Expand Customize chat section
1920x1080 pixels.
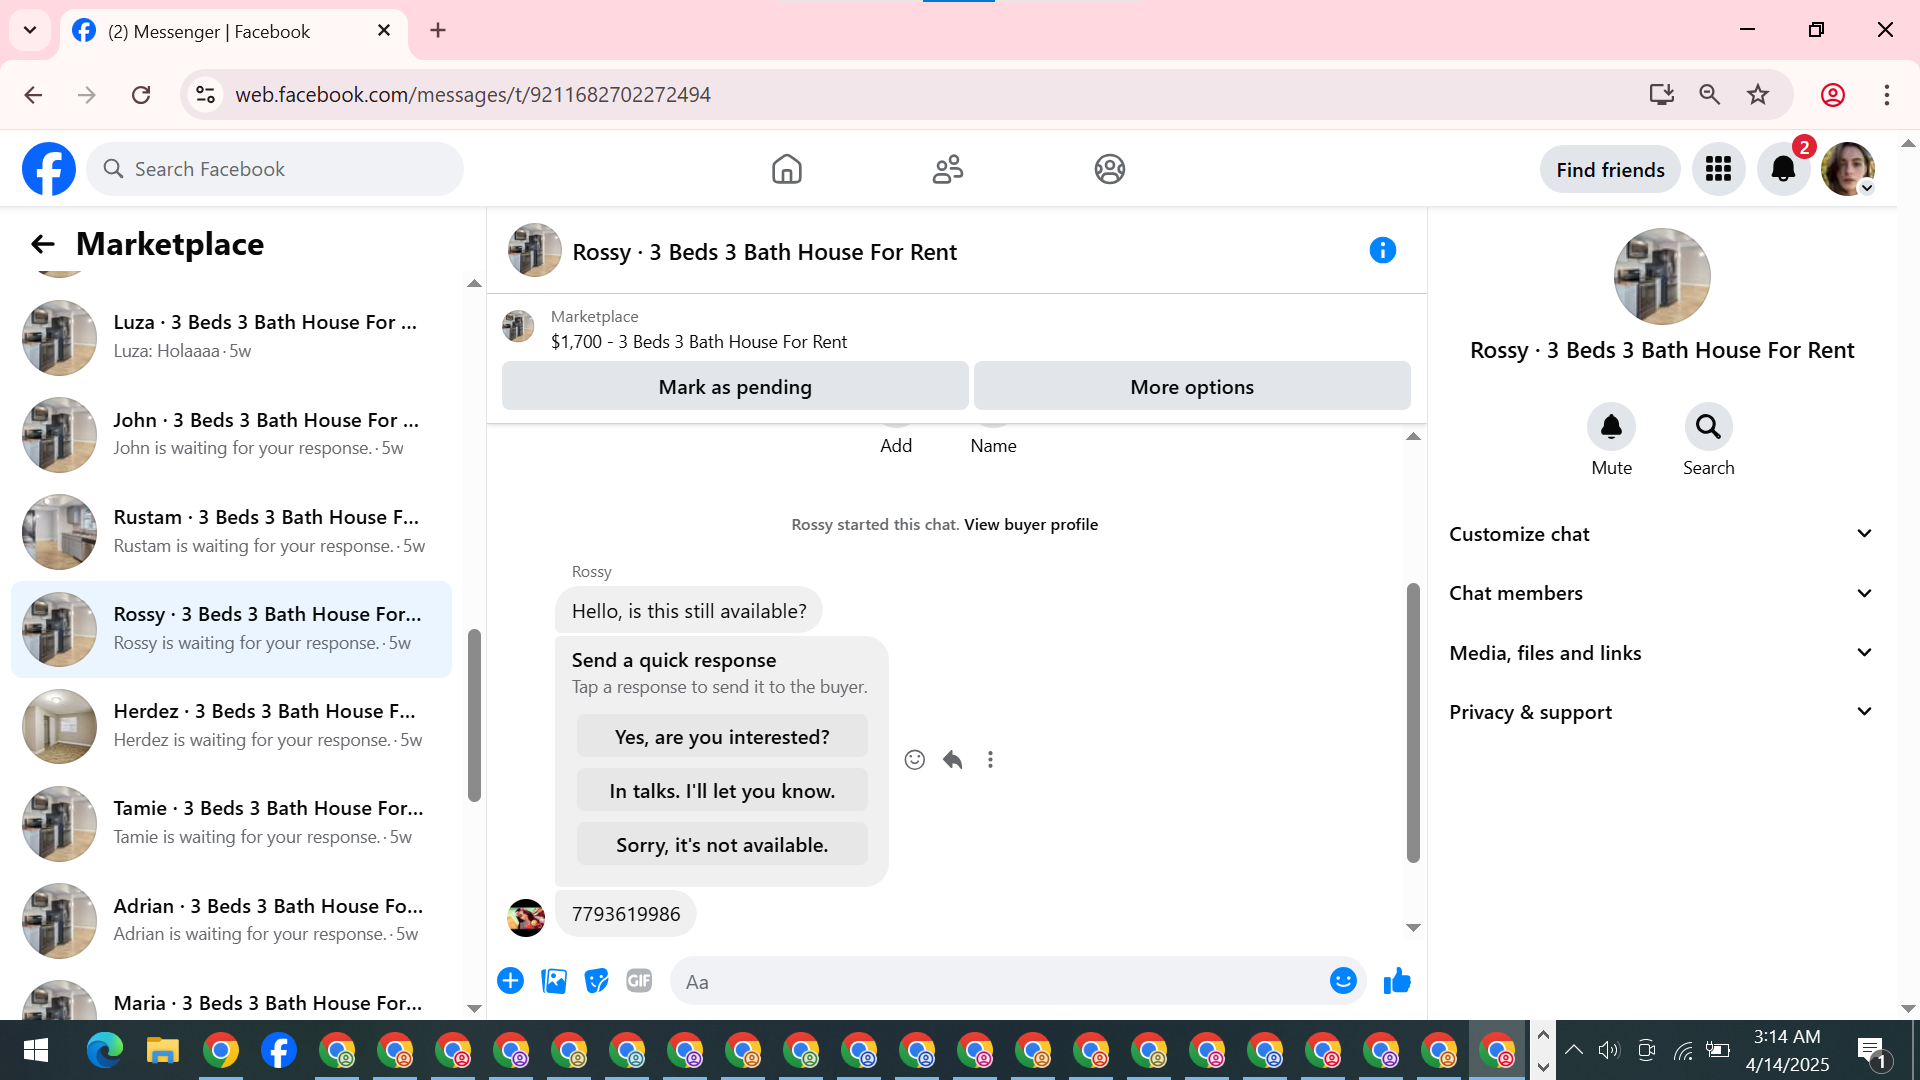click(x=1660, y=534)
